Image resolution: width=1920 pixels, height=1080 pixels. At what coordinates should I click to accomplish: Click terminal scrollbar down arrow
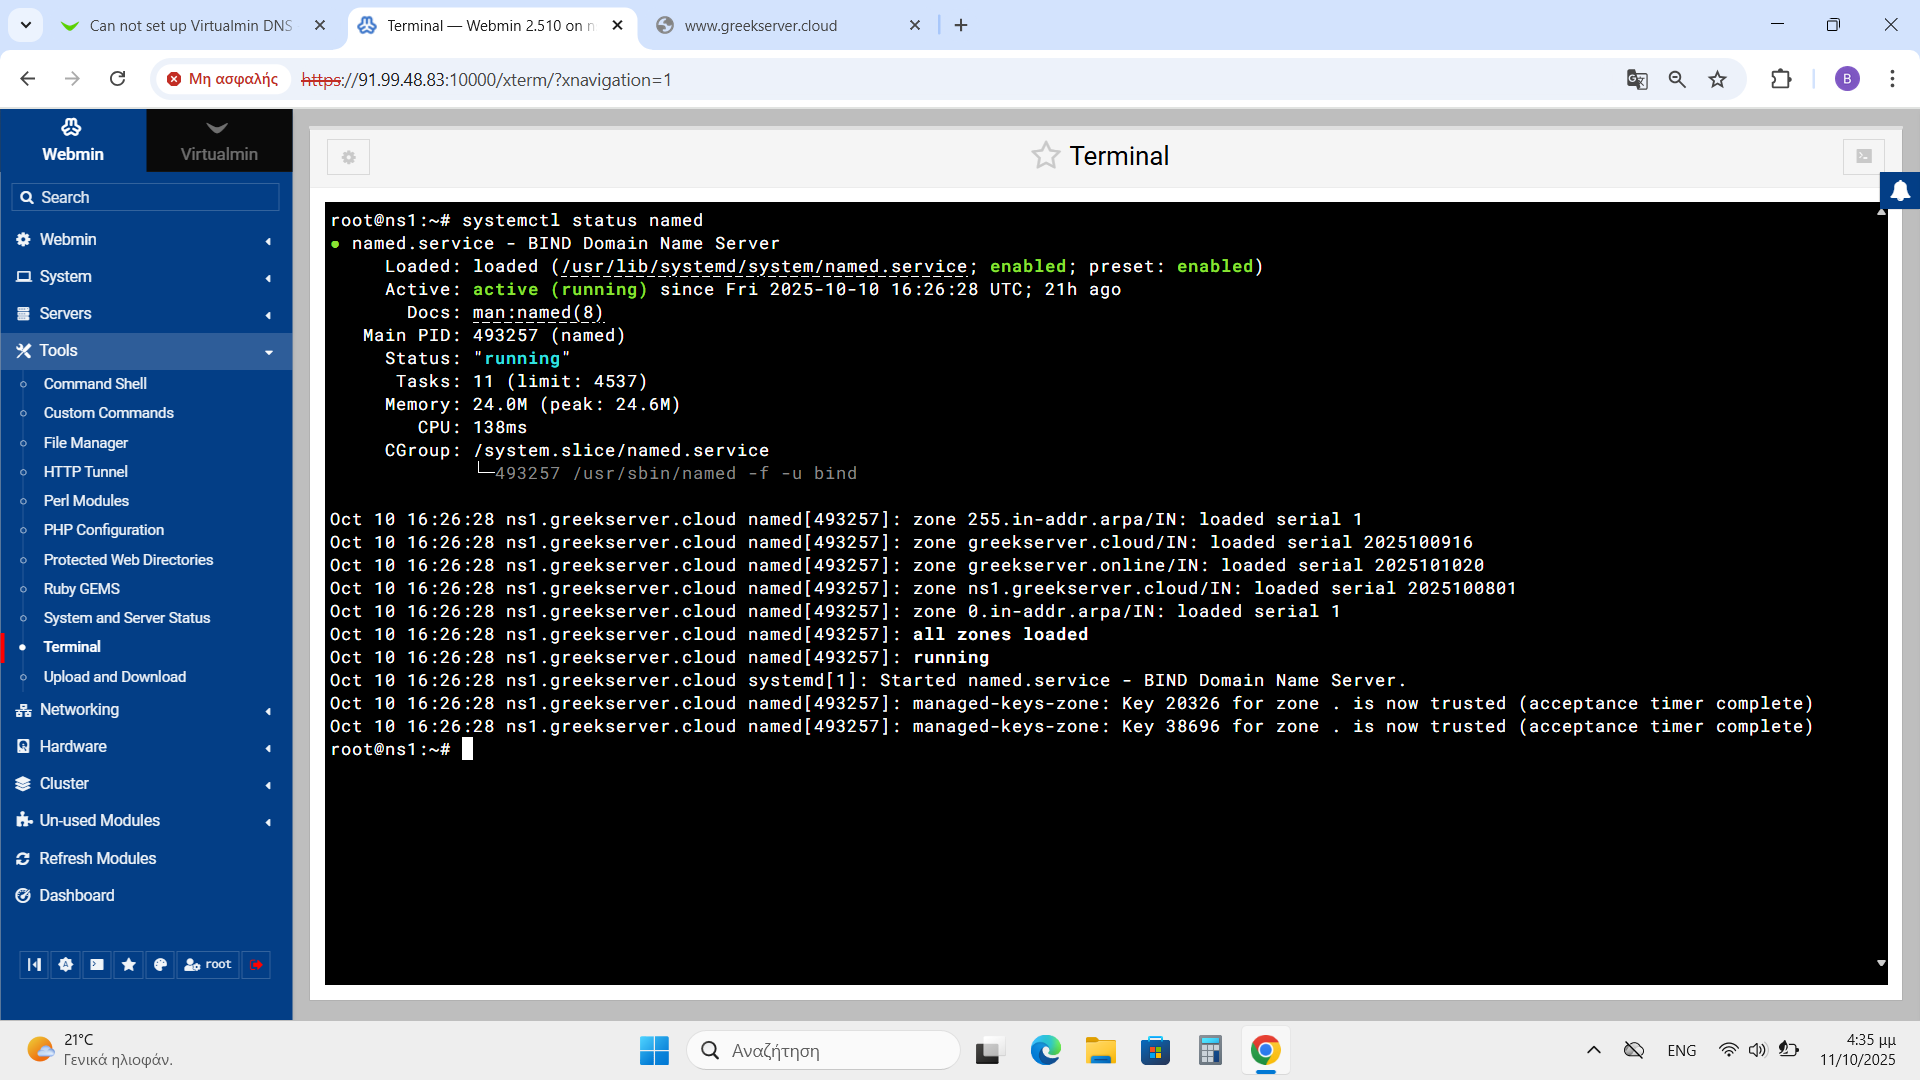pyautogui.click(x=1881, y=963)
